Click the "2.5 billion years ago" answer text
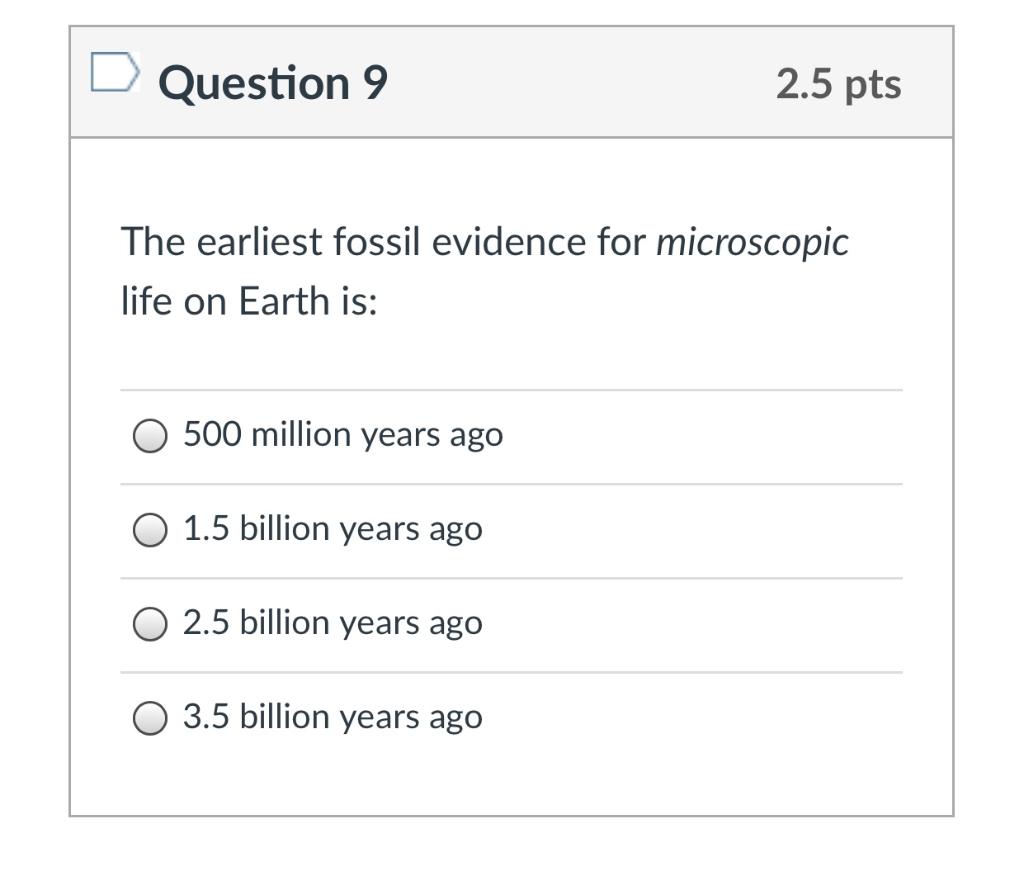Screen dimensions: 1024x890 point(332,623)
